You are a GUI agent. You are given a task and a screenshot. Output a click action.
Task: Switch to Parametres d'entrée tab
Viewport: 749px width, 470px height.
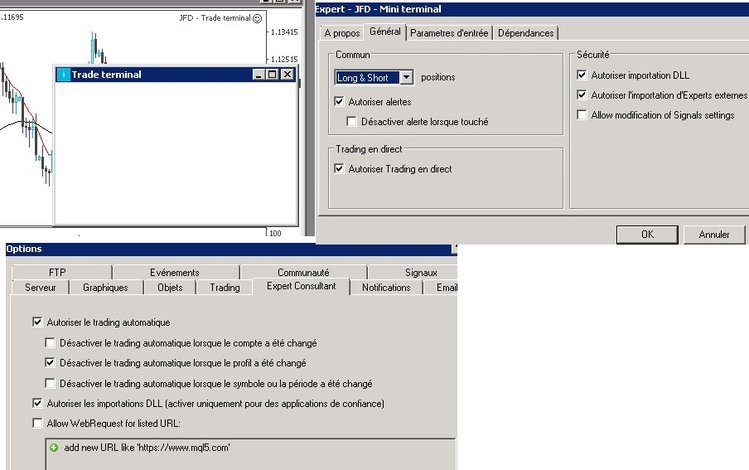point(449,33)
